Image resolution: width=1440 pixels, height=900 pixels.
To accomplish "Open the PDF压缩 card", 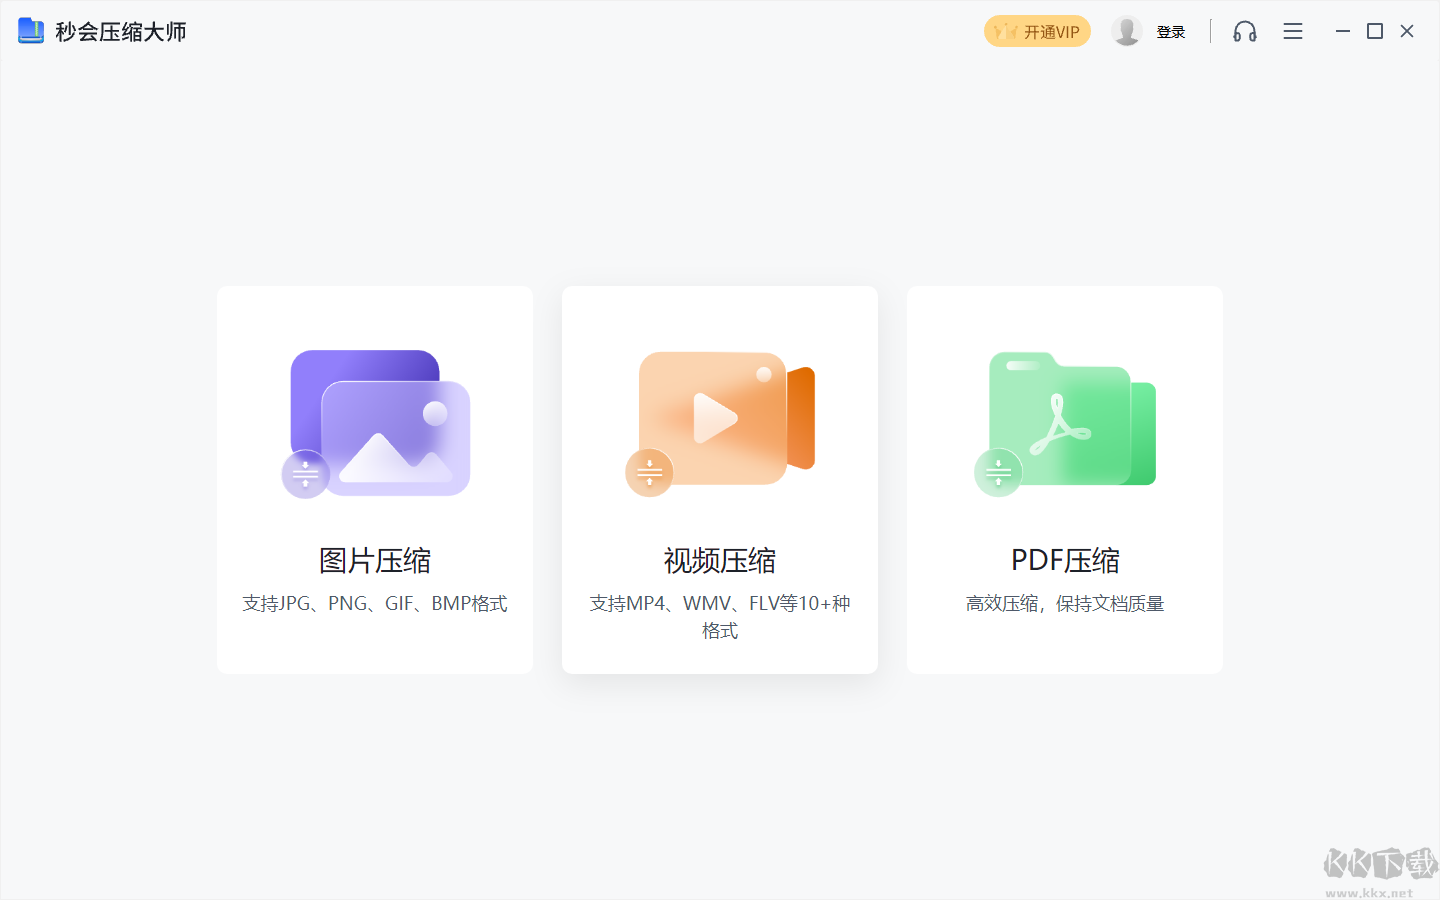I will coord(1064,478).
